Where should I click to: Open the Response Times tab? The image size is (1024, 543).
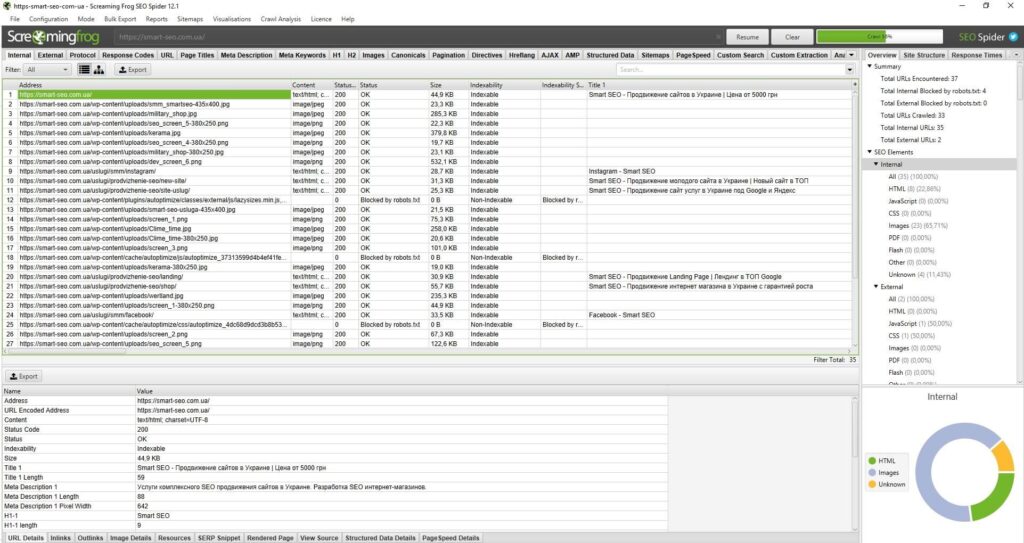tap(976, 55)
